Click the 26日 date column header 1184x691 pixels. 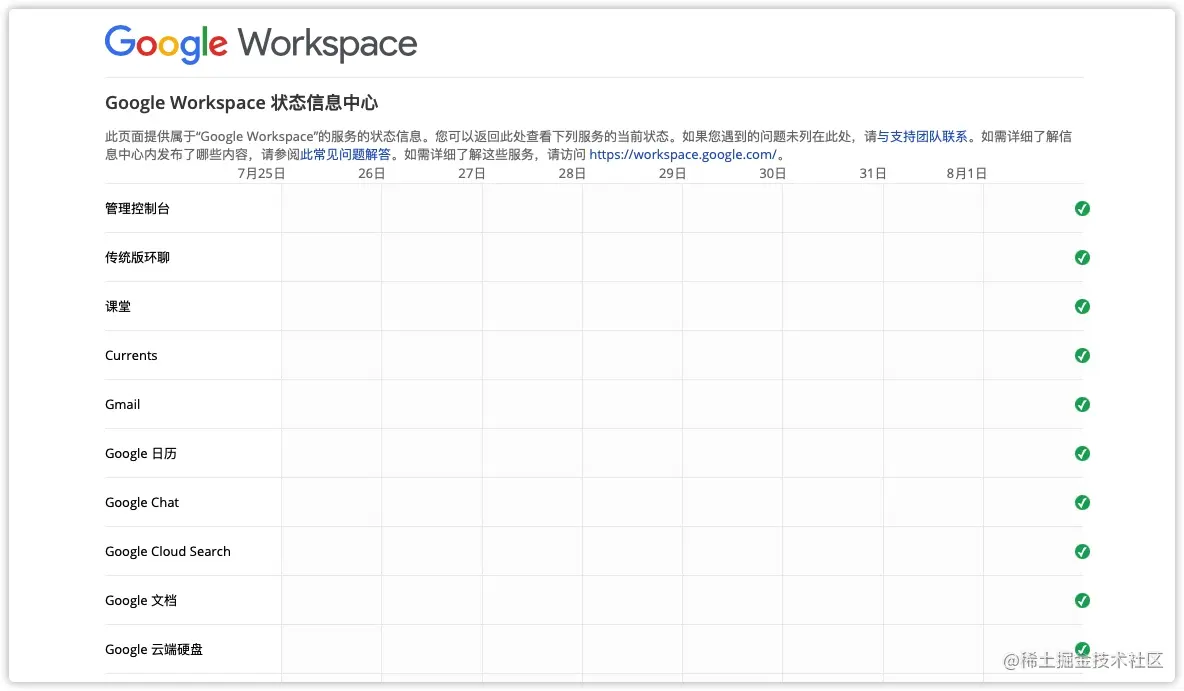point(372,174)
